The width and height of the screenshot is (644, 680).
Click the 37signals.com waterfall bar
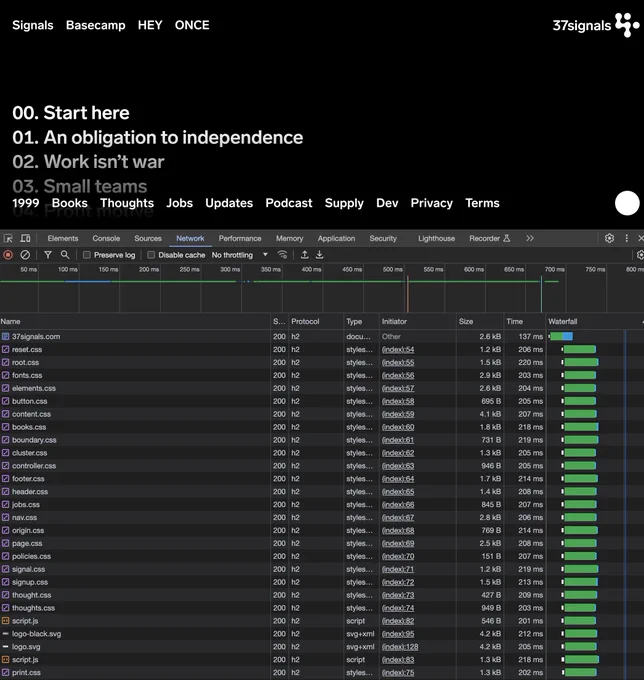[x=561, y=337]
